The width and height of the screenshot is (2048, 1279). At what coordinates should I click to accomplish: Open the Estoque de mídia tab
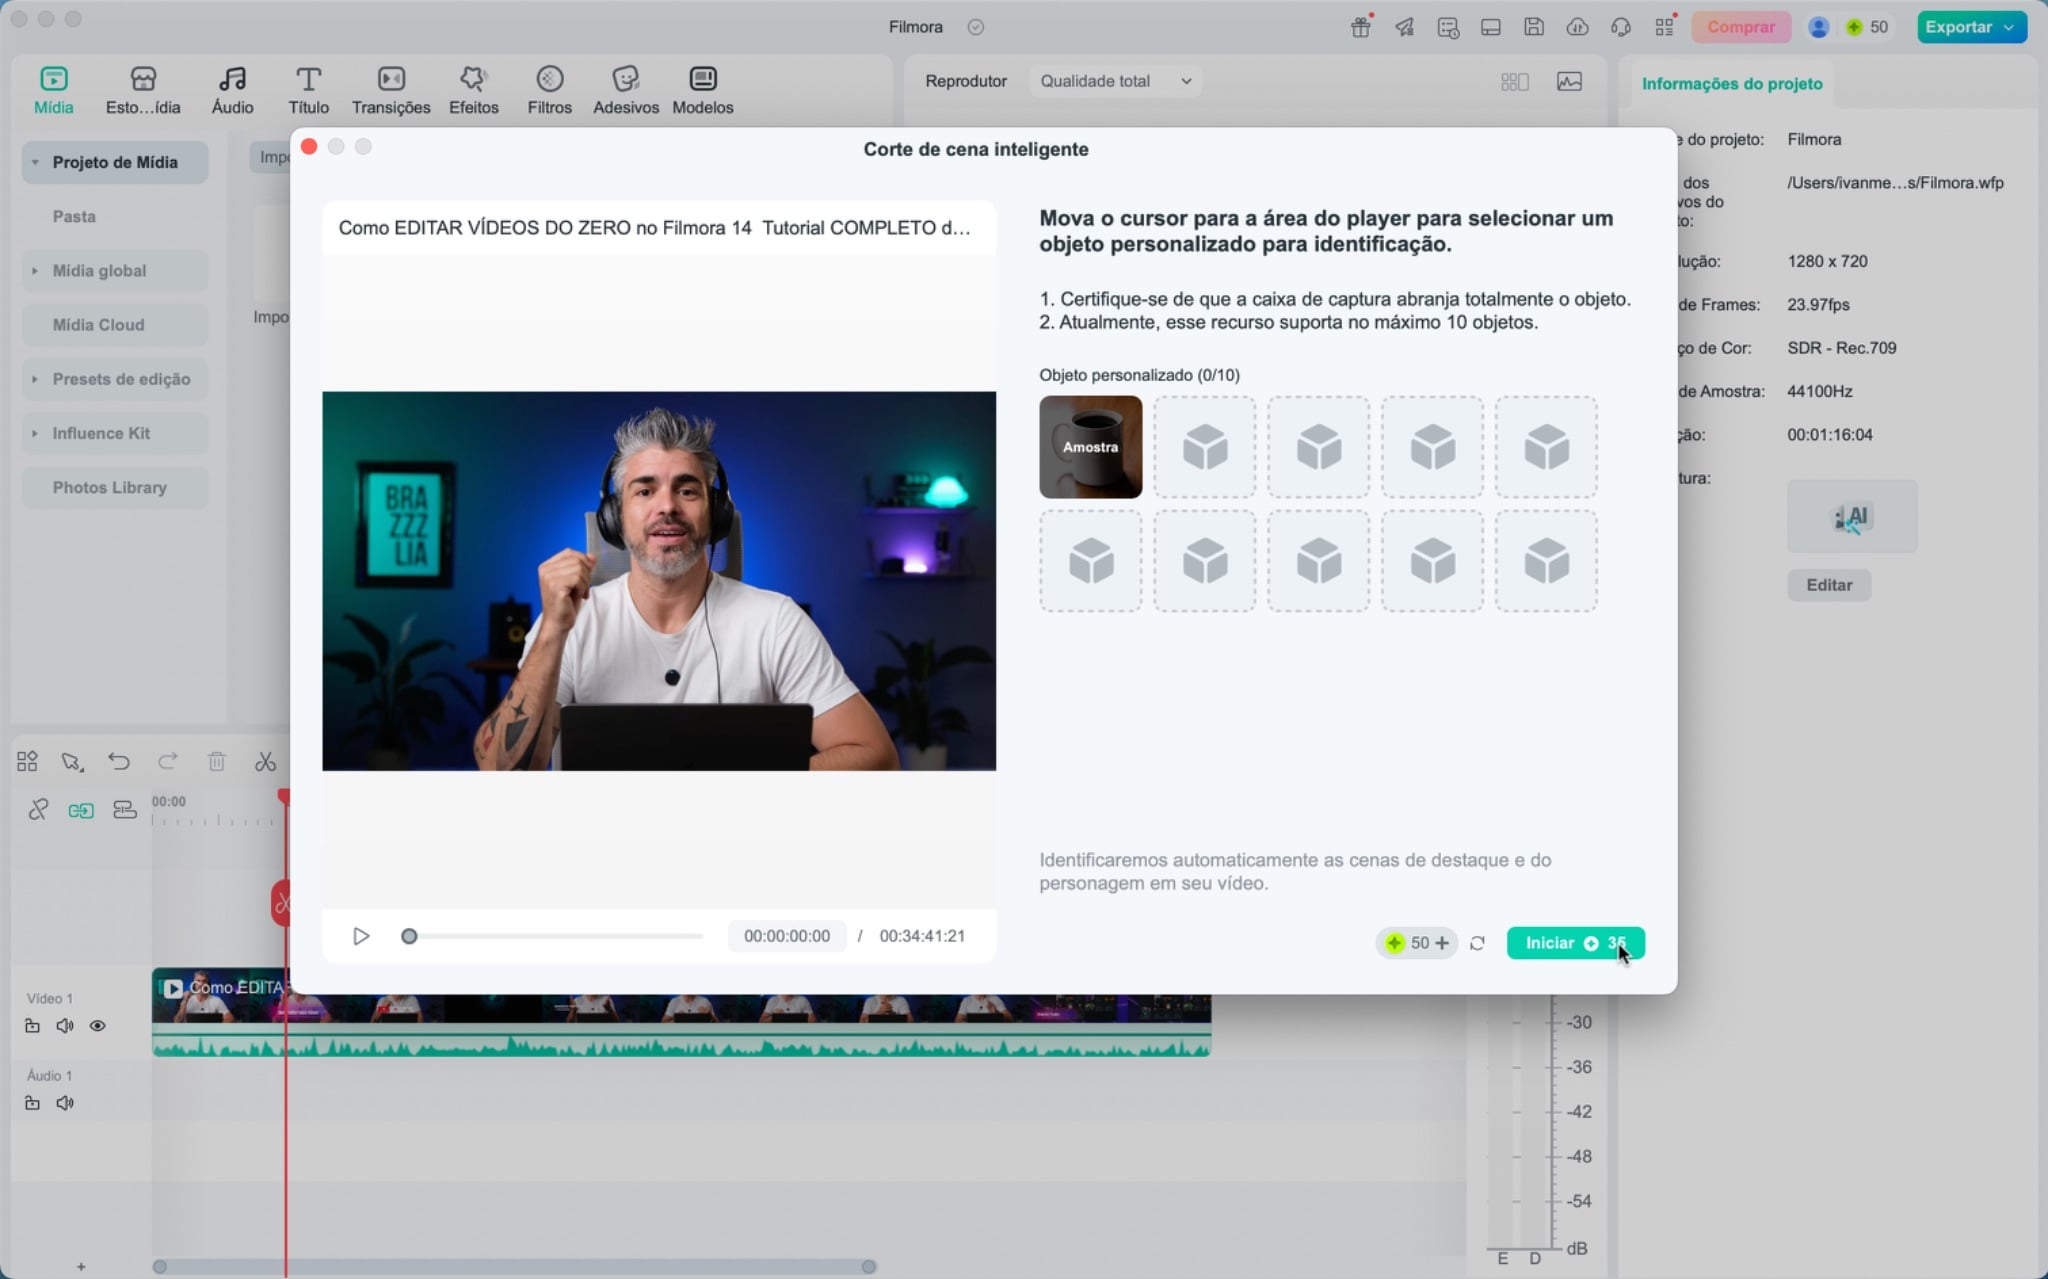point(143,90)
